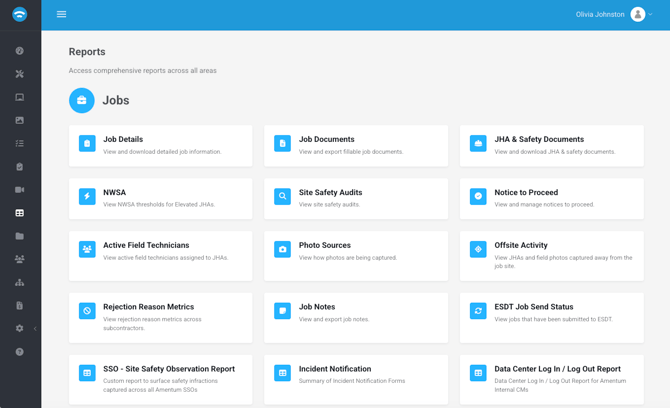Open the Incident Notification report card
The width and height of the screenshot is (670, 408).
coord(356,379)
